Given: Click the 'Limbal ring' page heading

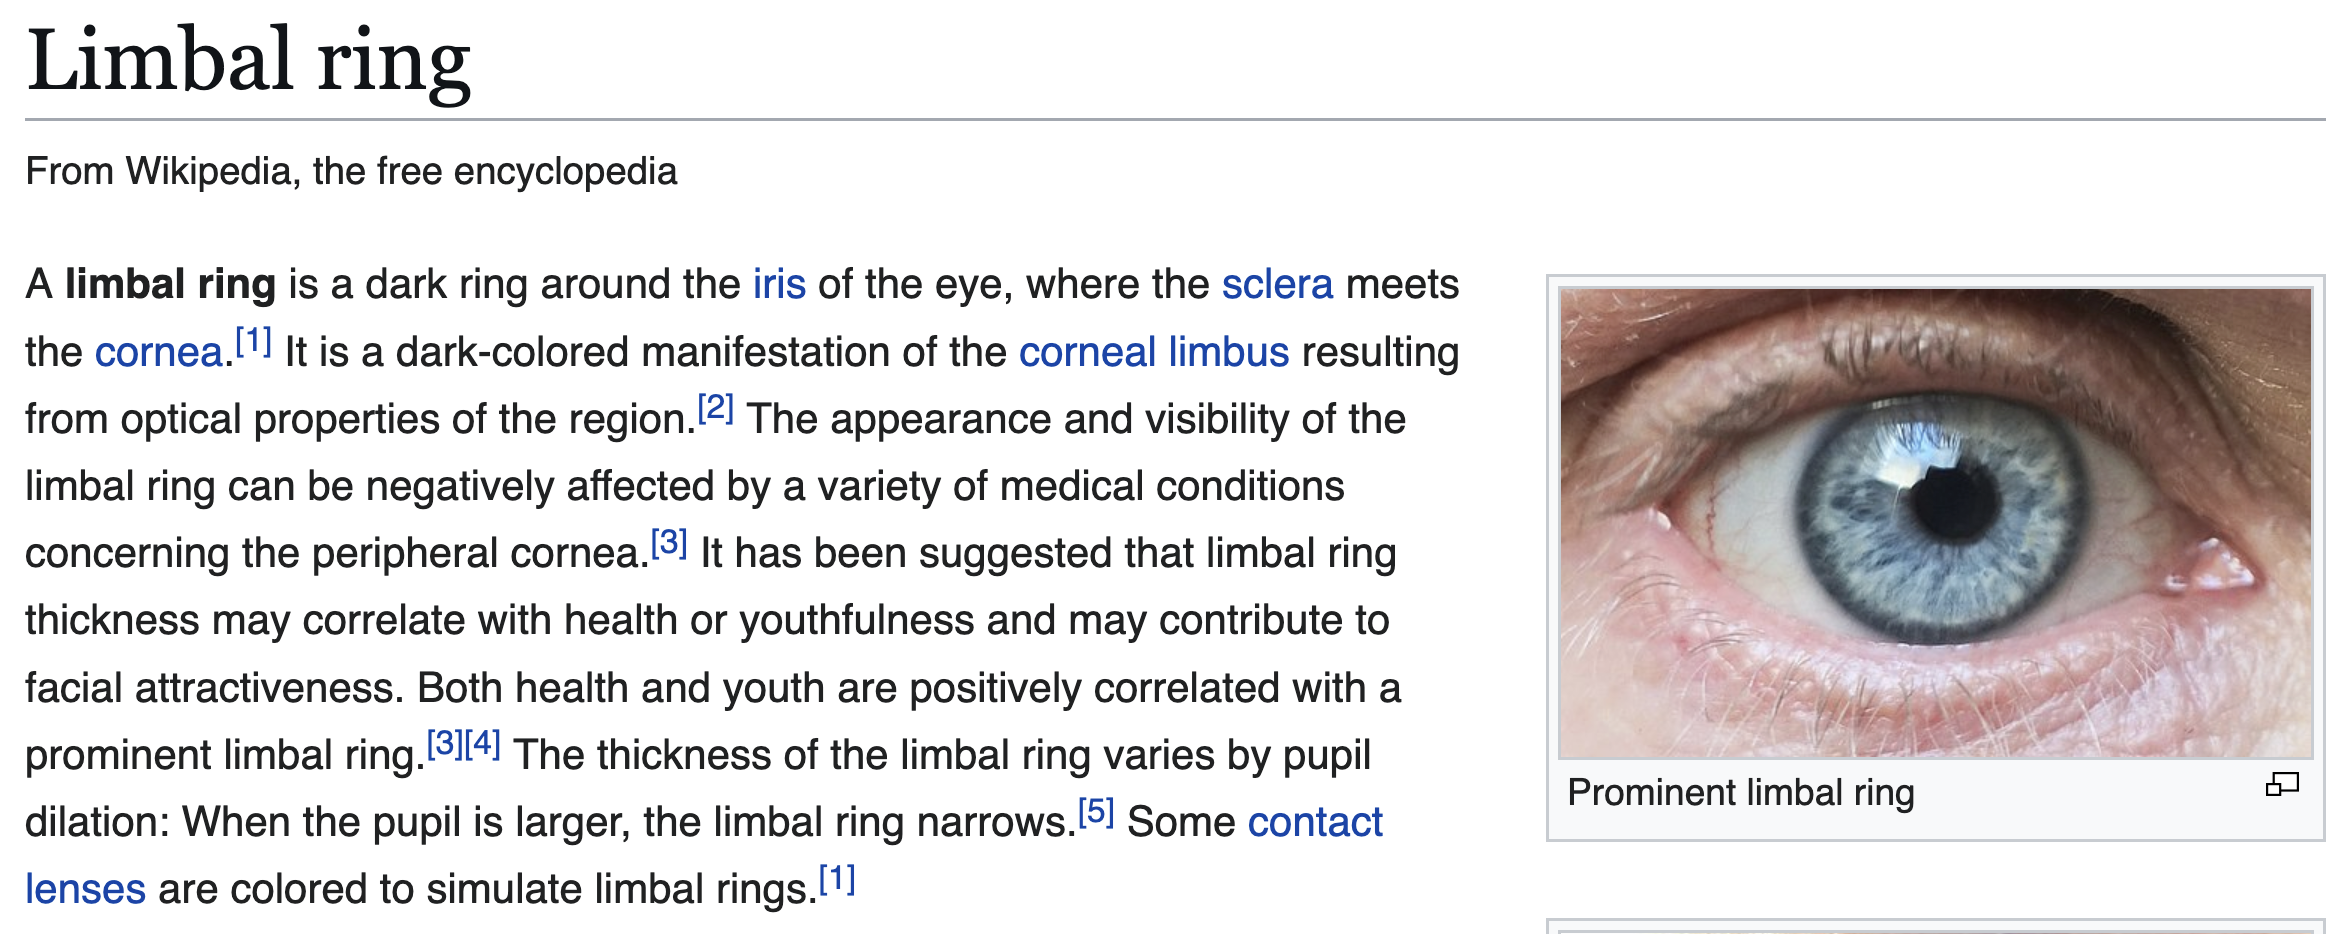Looking at the screenshot, I should (249, 62).
